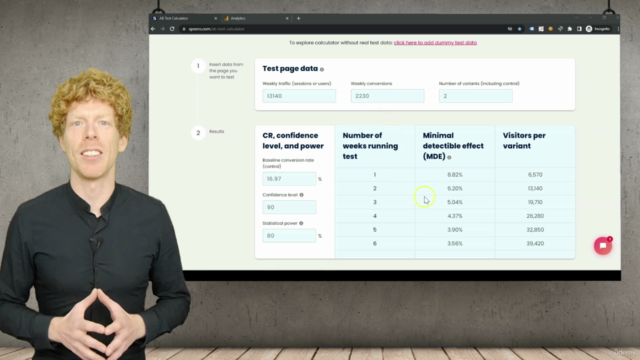Click the 6,570 visitors per variant value
640x360 pixels.
[535, 175]
